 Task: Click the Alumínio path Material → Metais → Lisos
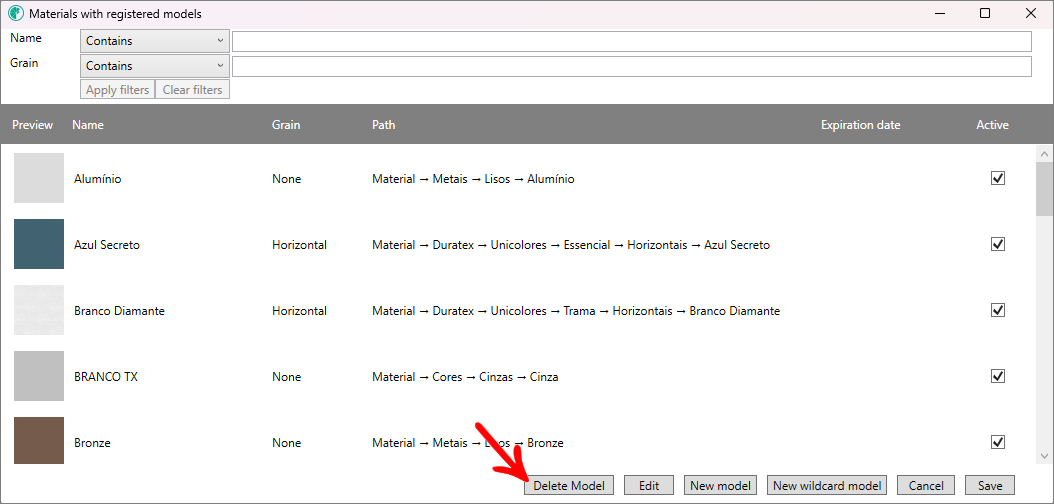[473, 179]
